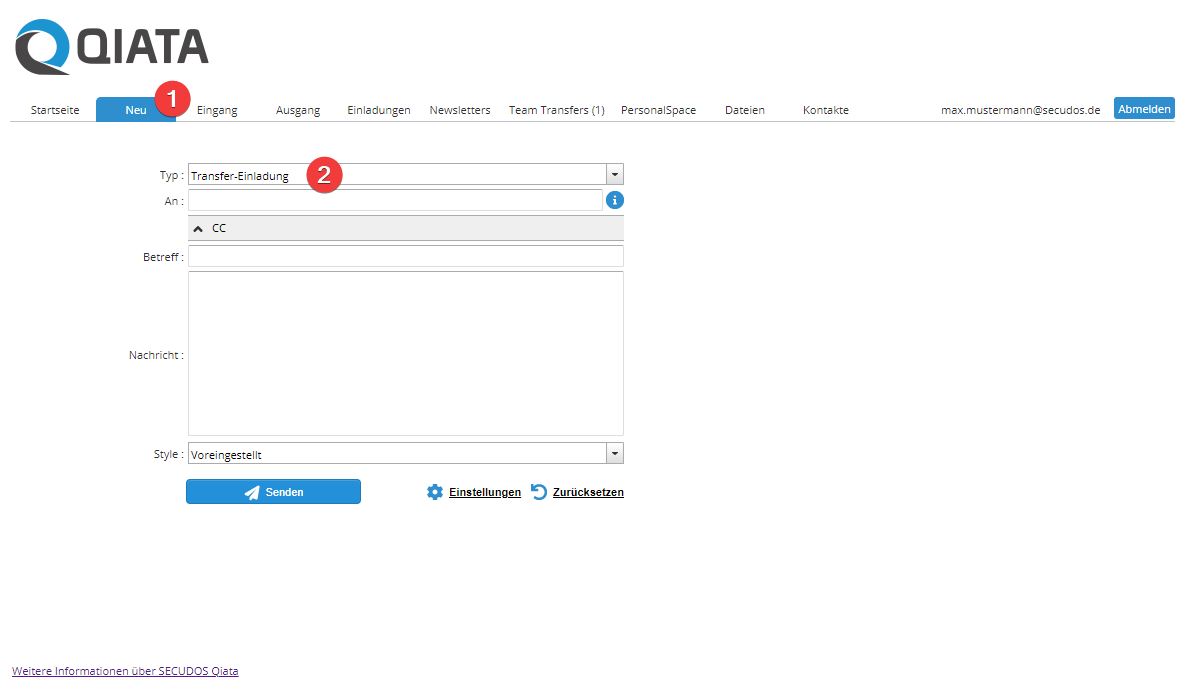The height and width of the screenshot is (690, 1185).
Task: Click into the Betreff input field
Action: pyautogui.click(x=405, y=257)
